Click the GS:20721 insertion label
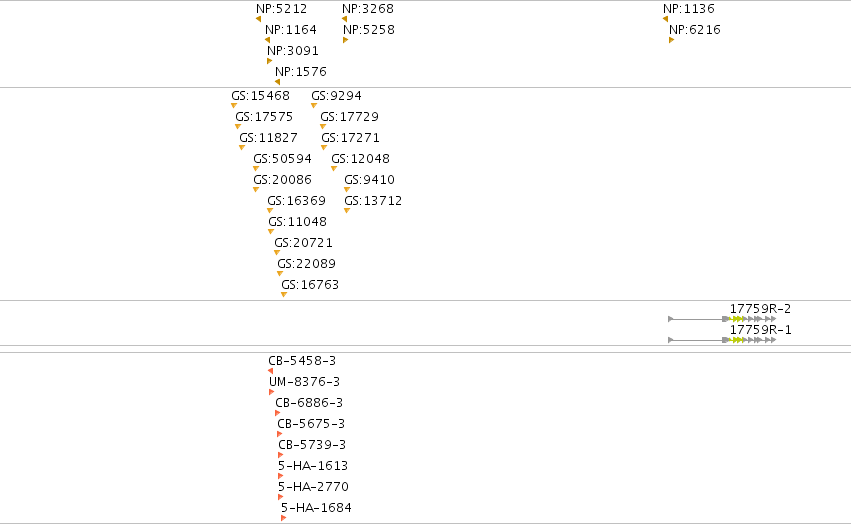 (303, 243)
